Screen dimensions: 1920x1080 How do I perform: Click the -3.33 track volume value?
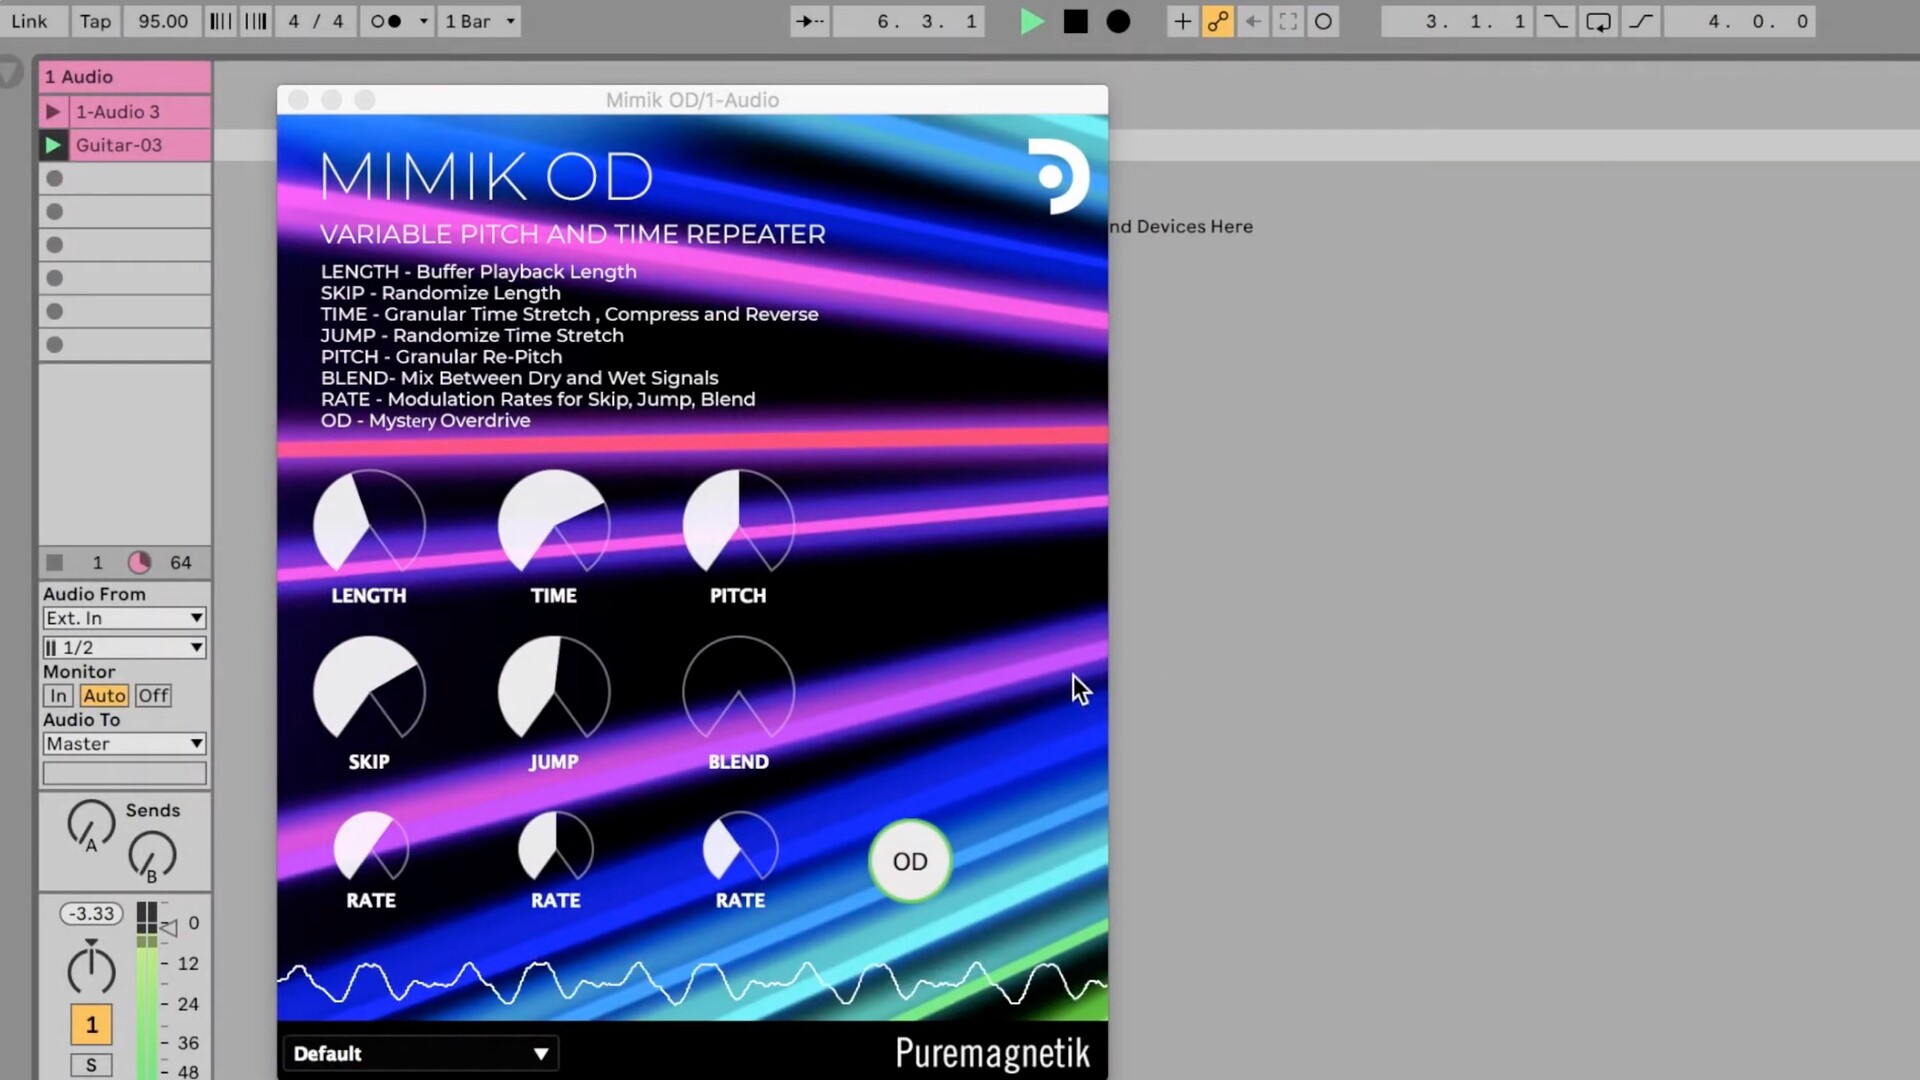pos(92,914)
